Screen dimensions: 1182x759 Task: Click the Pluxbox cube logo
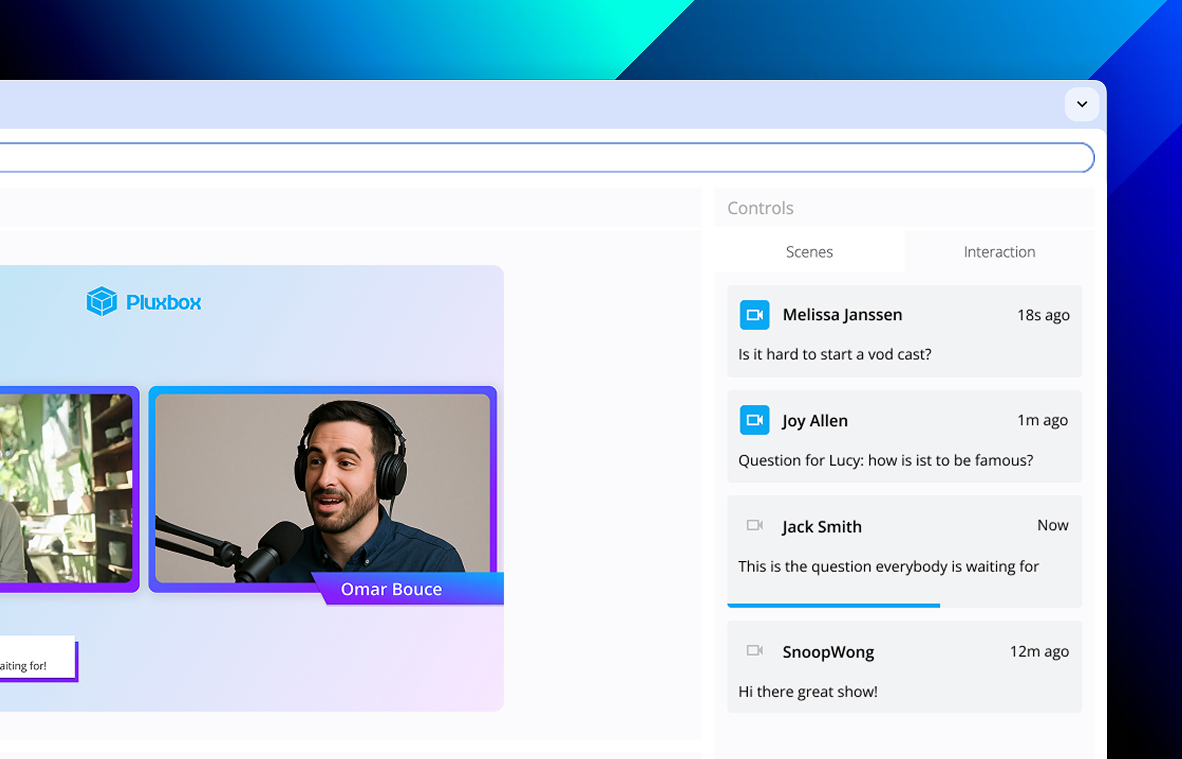pos(102,301)
